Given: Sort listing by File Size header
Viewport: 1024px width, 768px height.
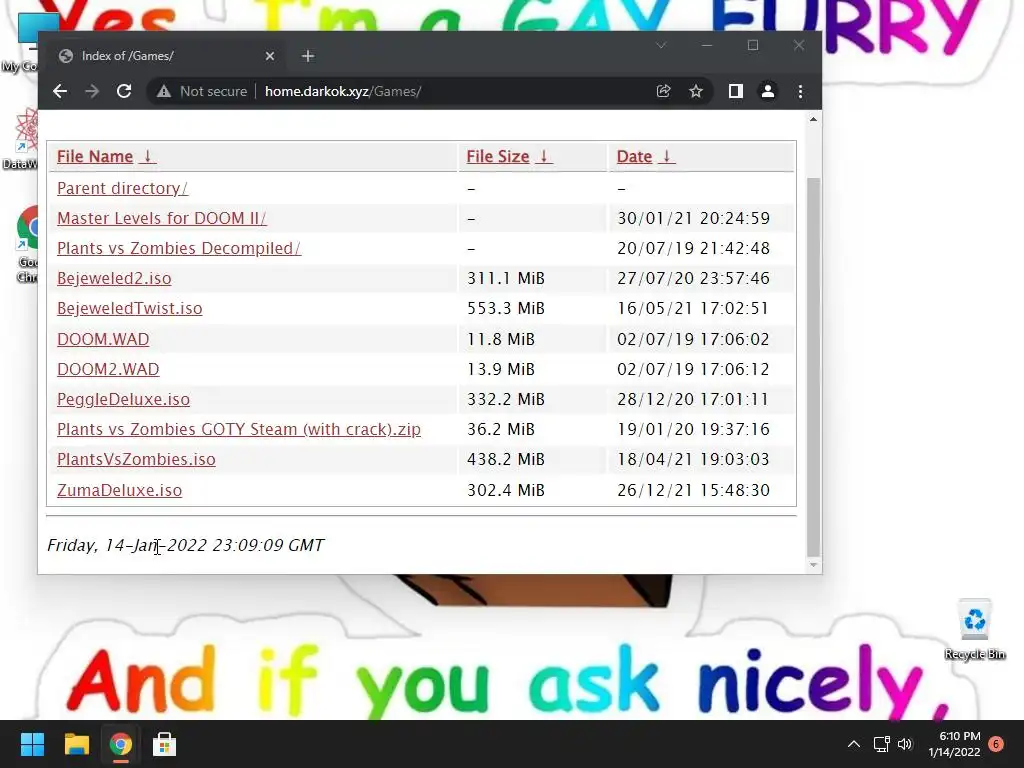Looking at the screenshot, I should [509, 157].
